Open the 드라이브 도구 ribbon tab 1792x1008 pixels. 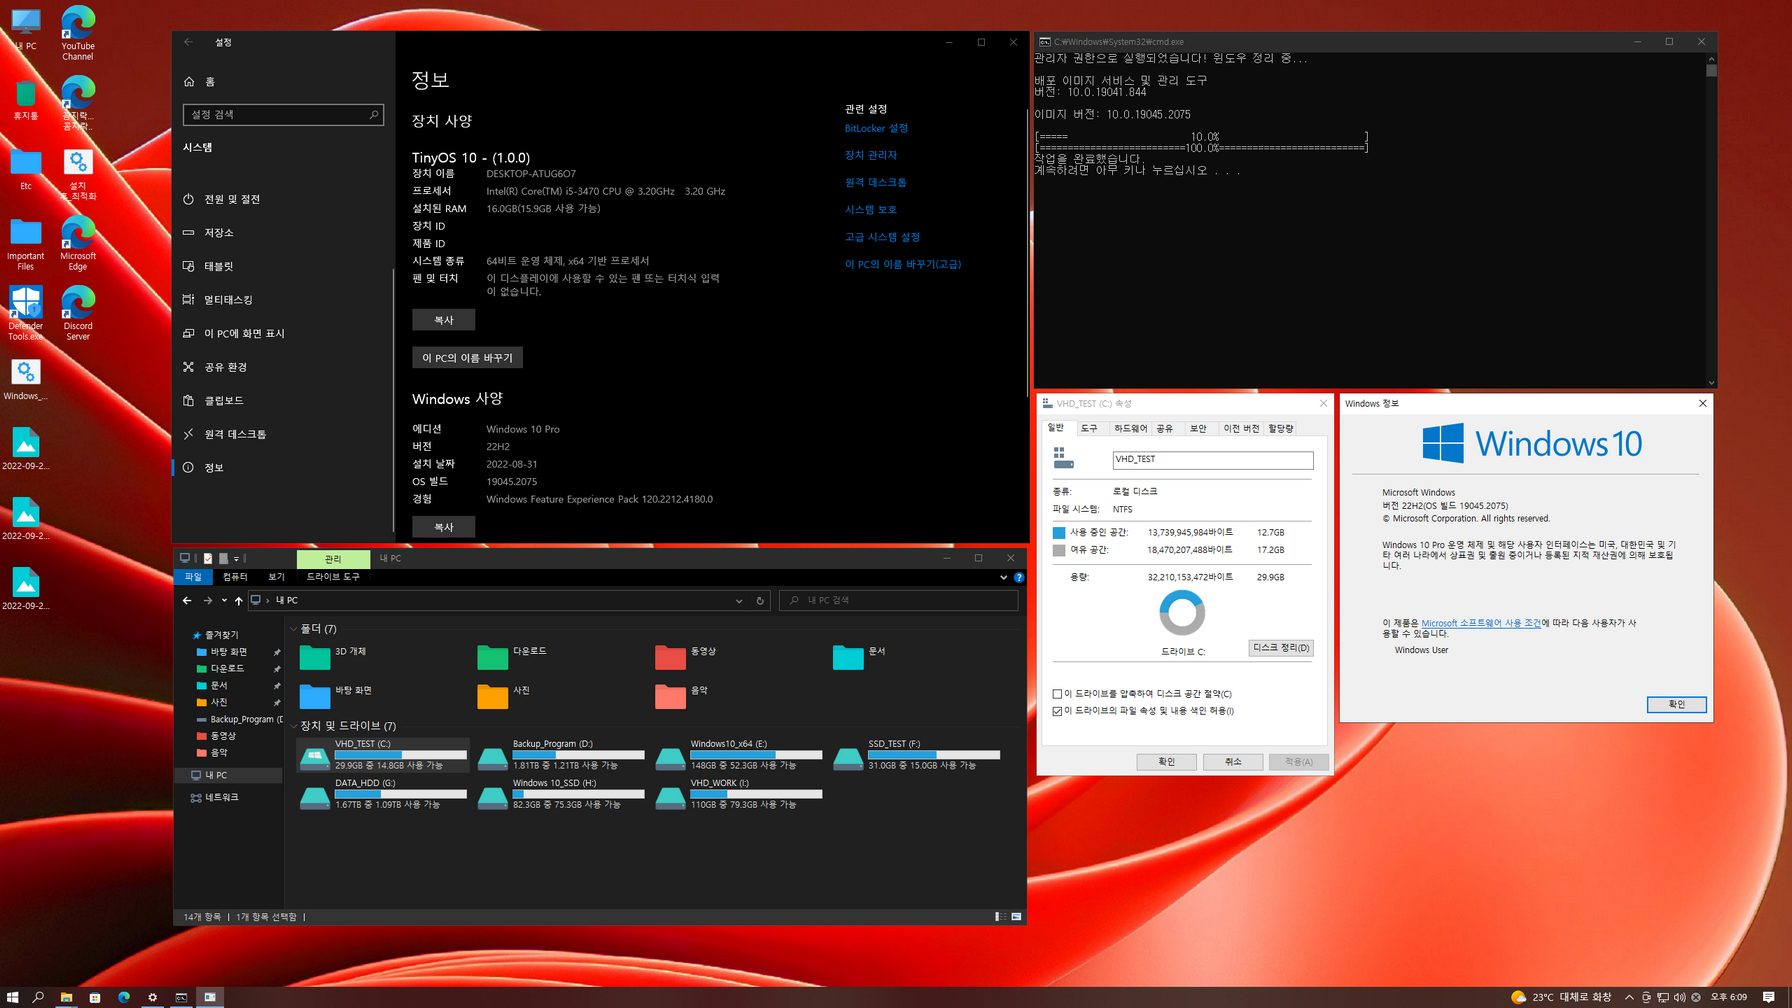pyautogui.click(x=333, y=577)
